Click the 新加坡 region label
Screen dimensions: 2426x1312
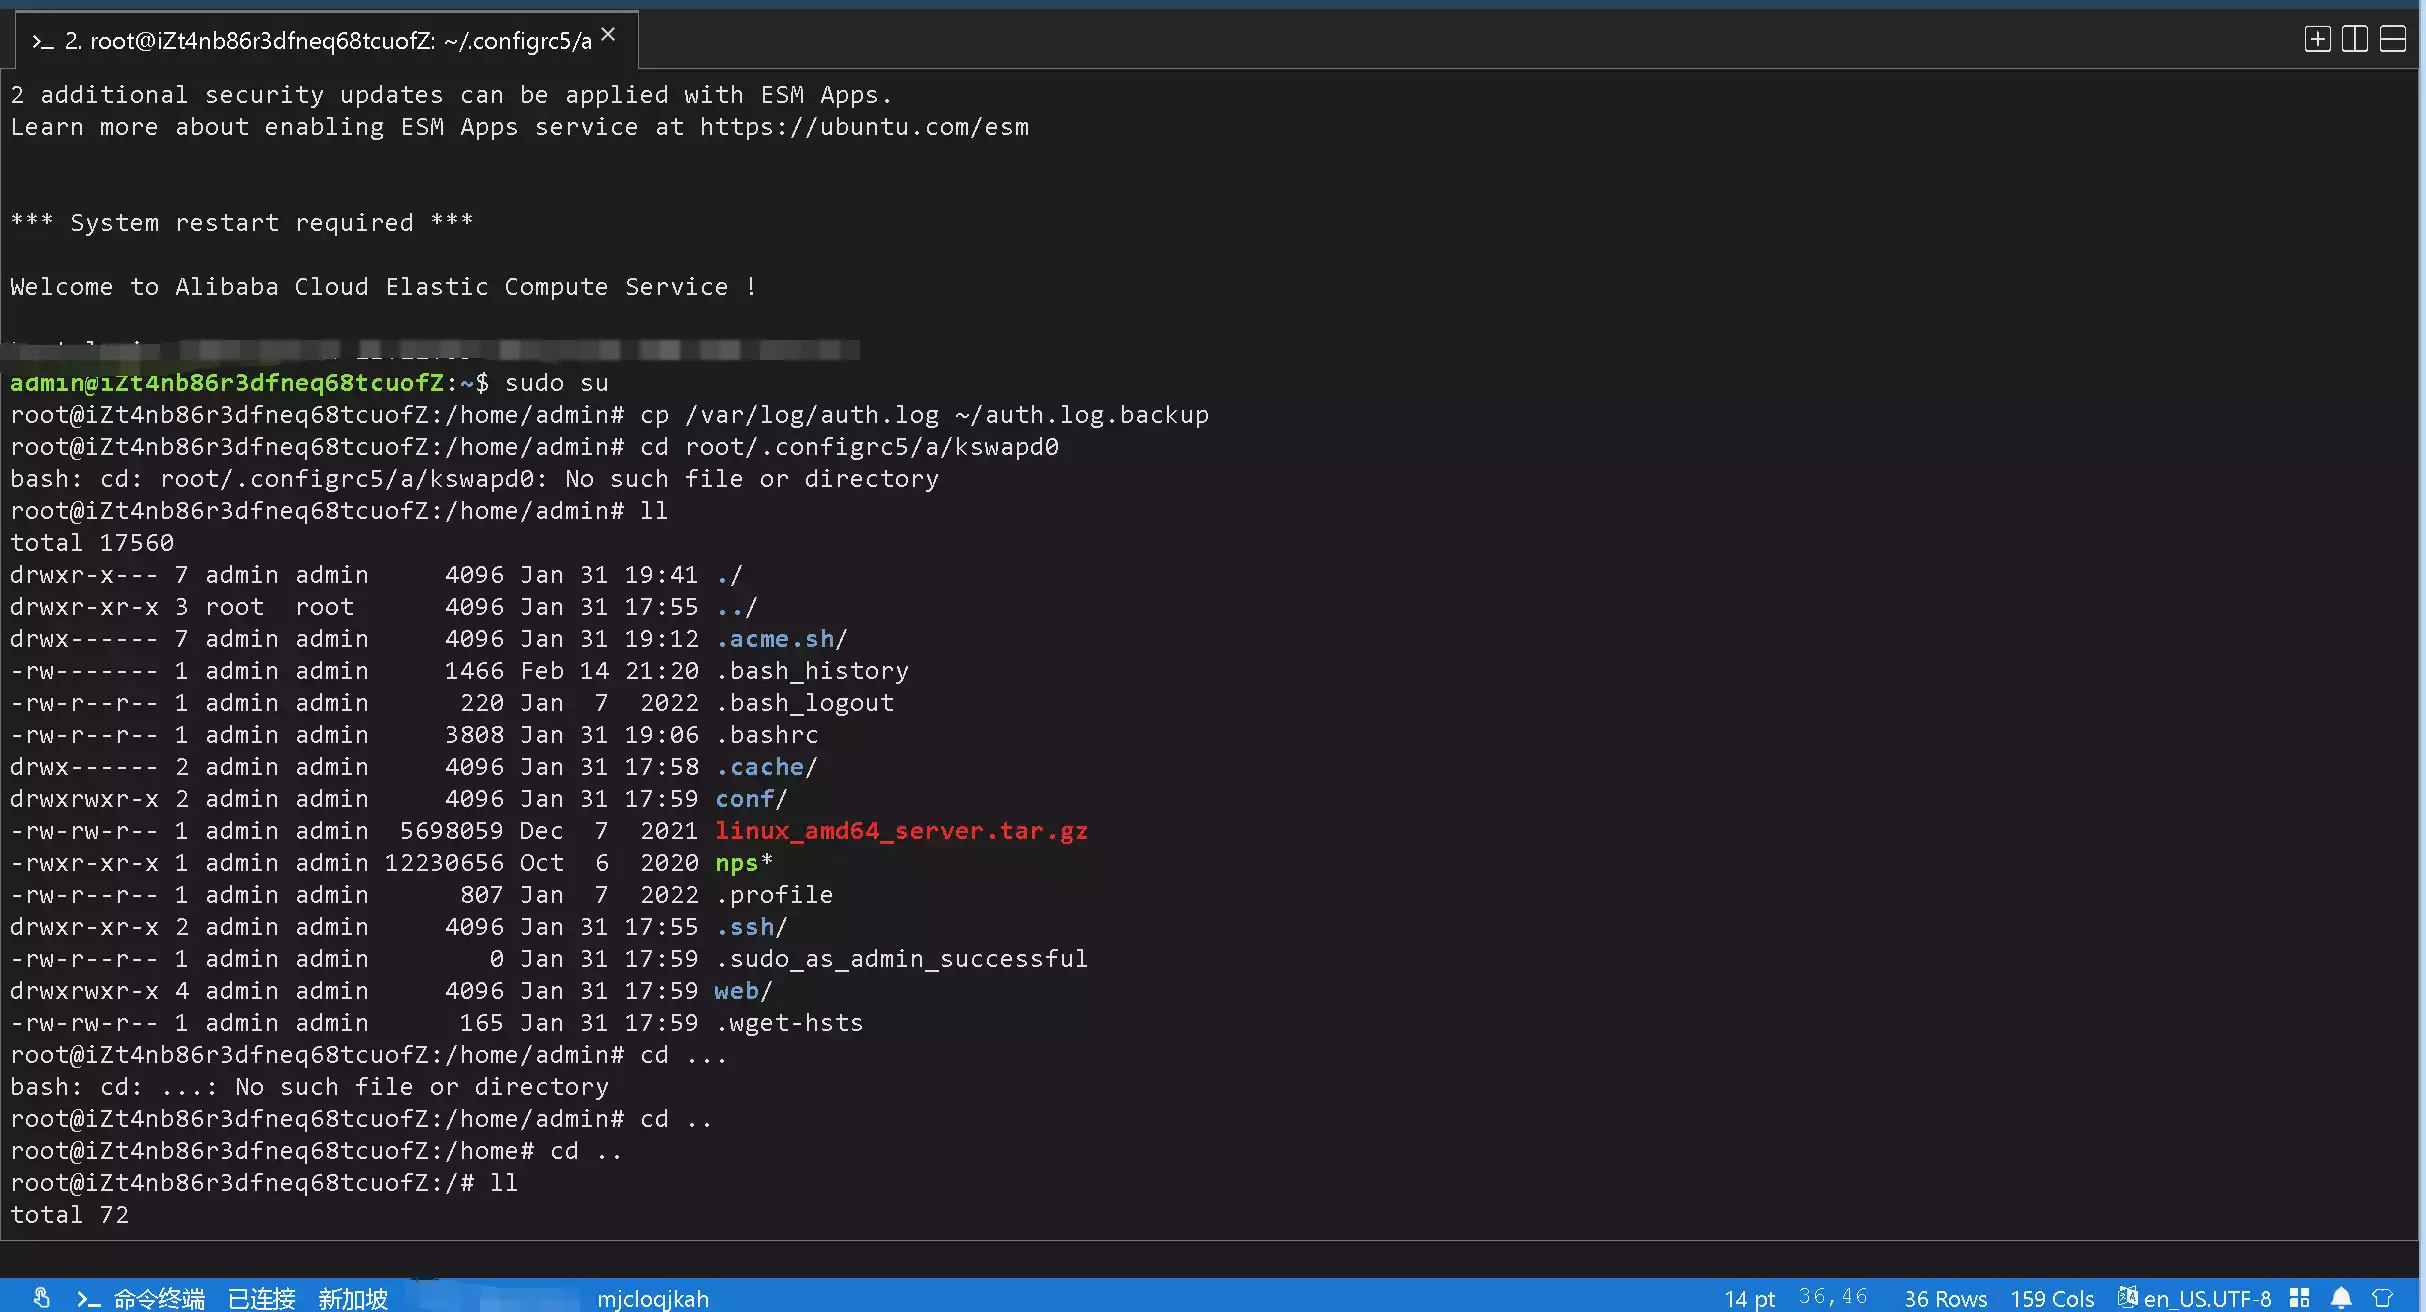tap(352, 1298)
